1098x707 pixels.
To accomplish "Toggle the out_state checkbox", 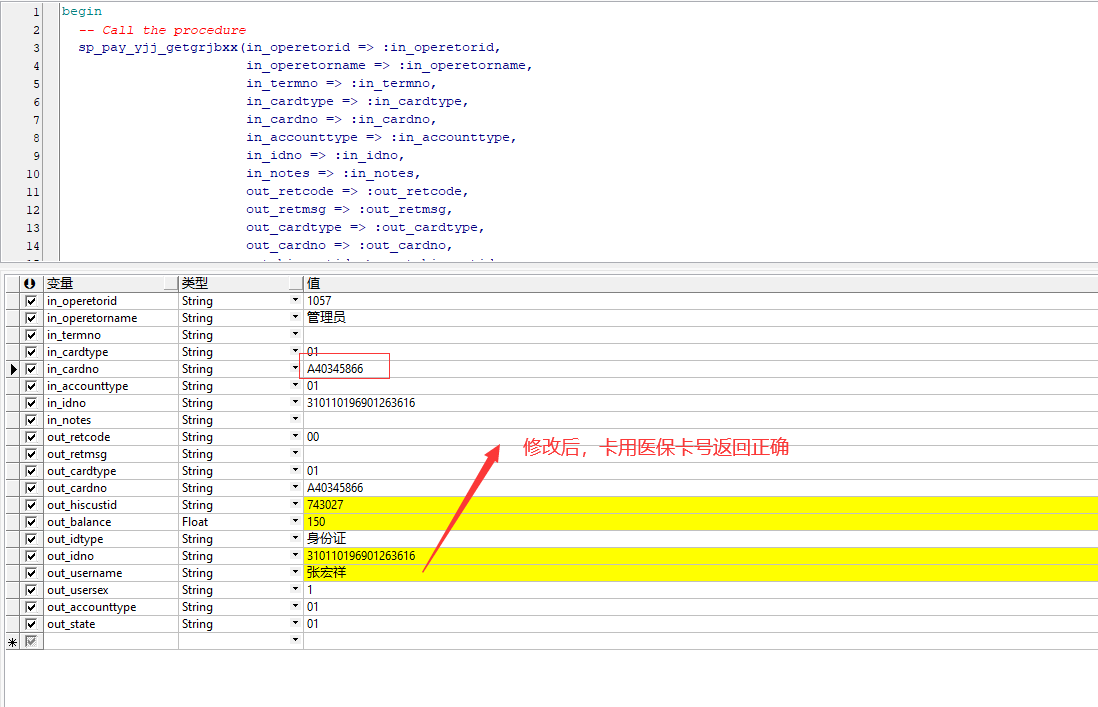I will [x=31, y=624].
